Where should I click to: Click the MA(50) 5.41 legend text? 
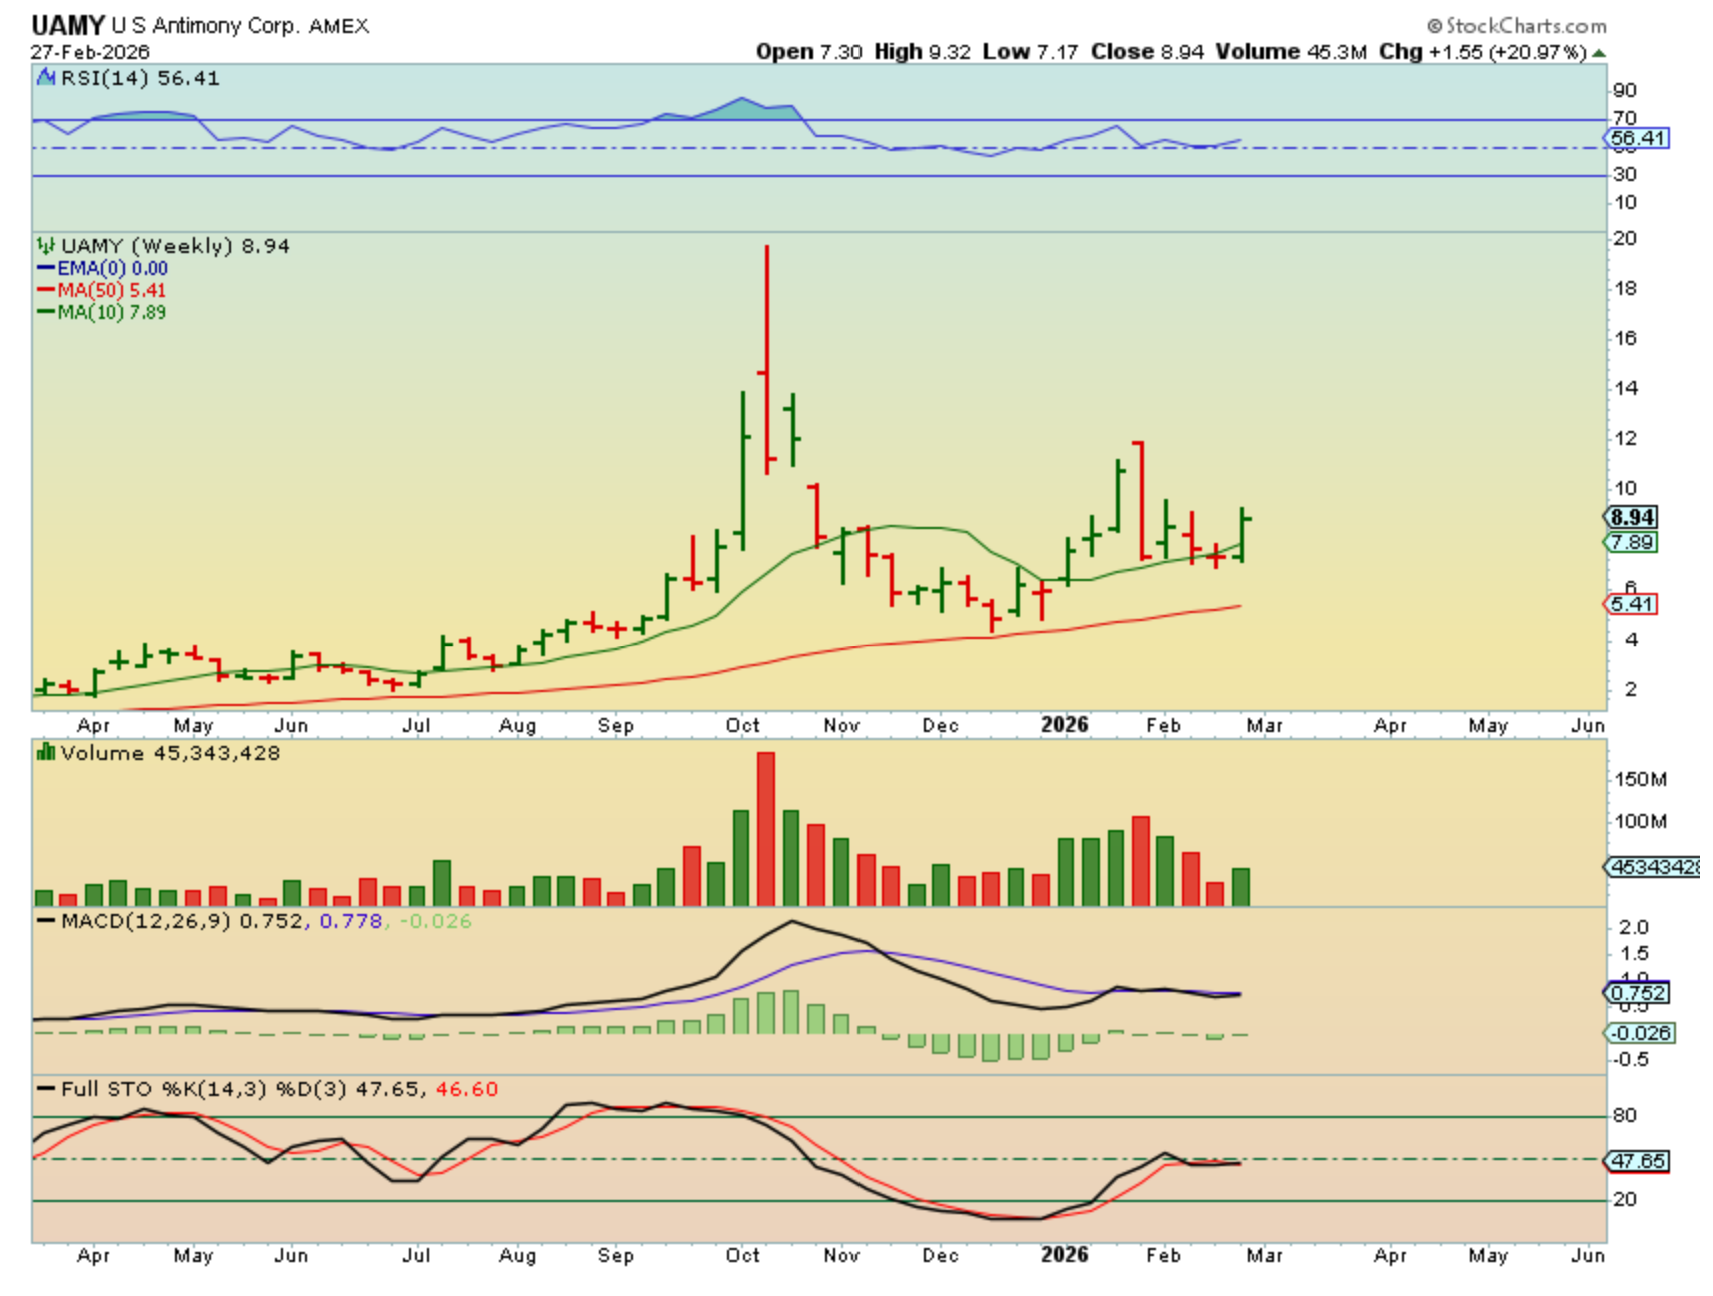(112, 290)
